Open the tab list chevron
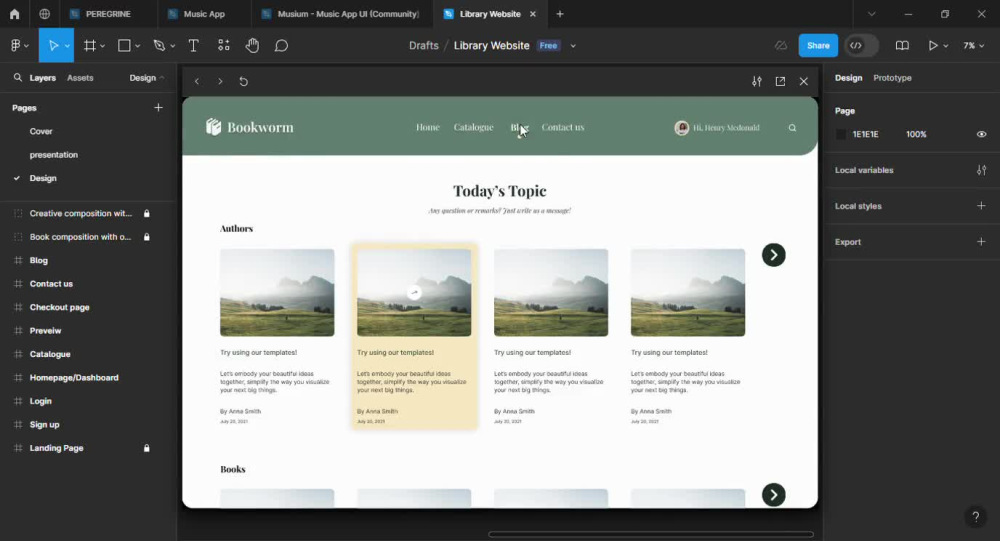 pos(871,13)
